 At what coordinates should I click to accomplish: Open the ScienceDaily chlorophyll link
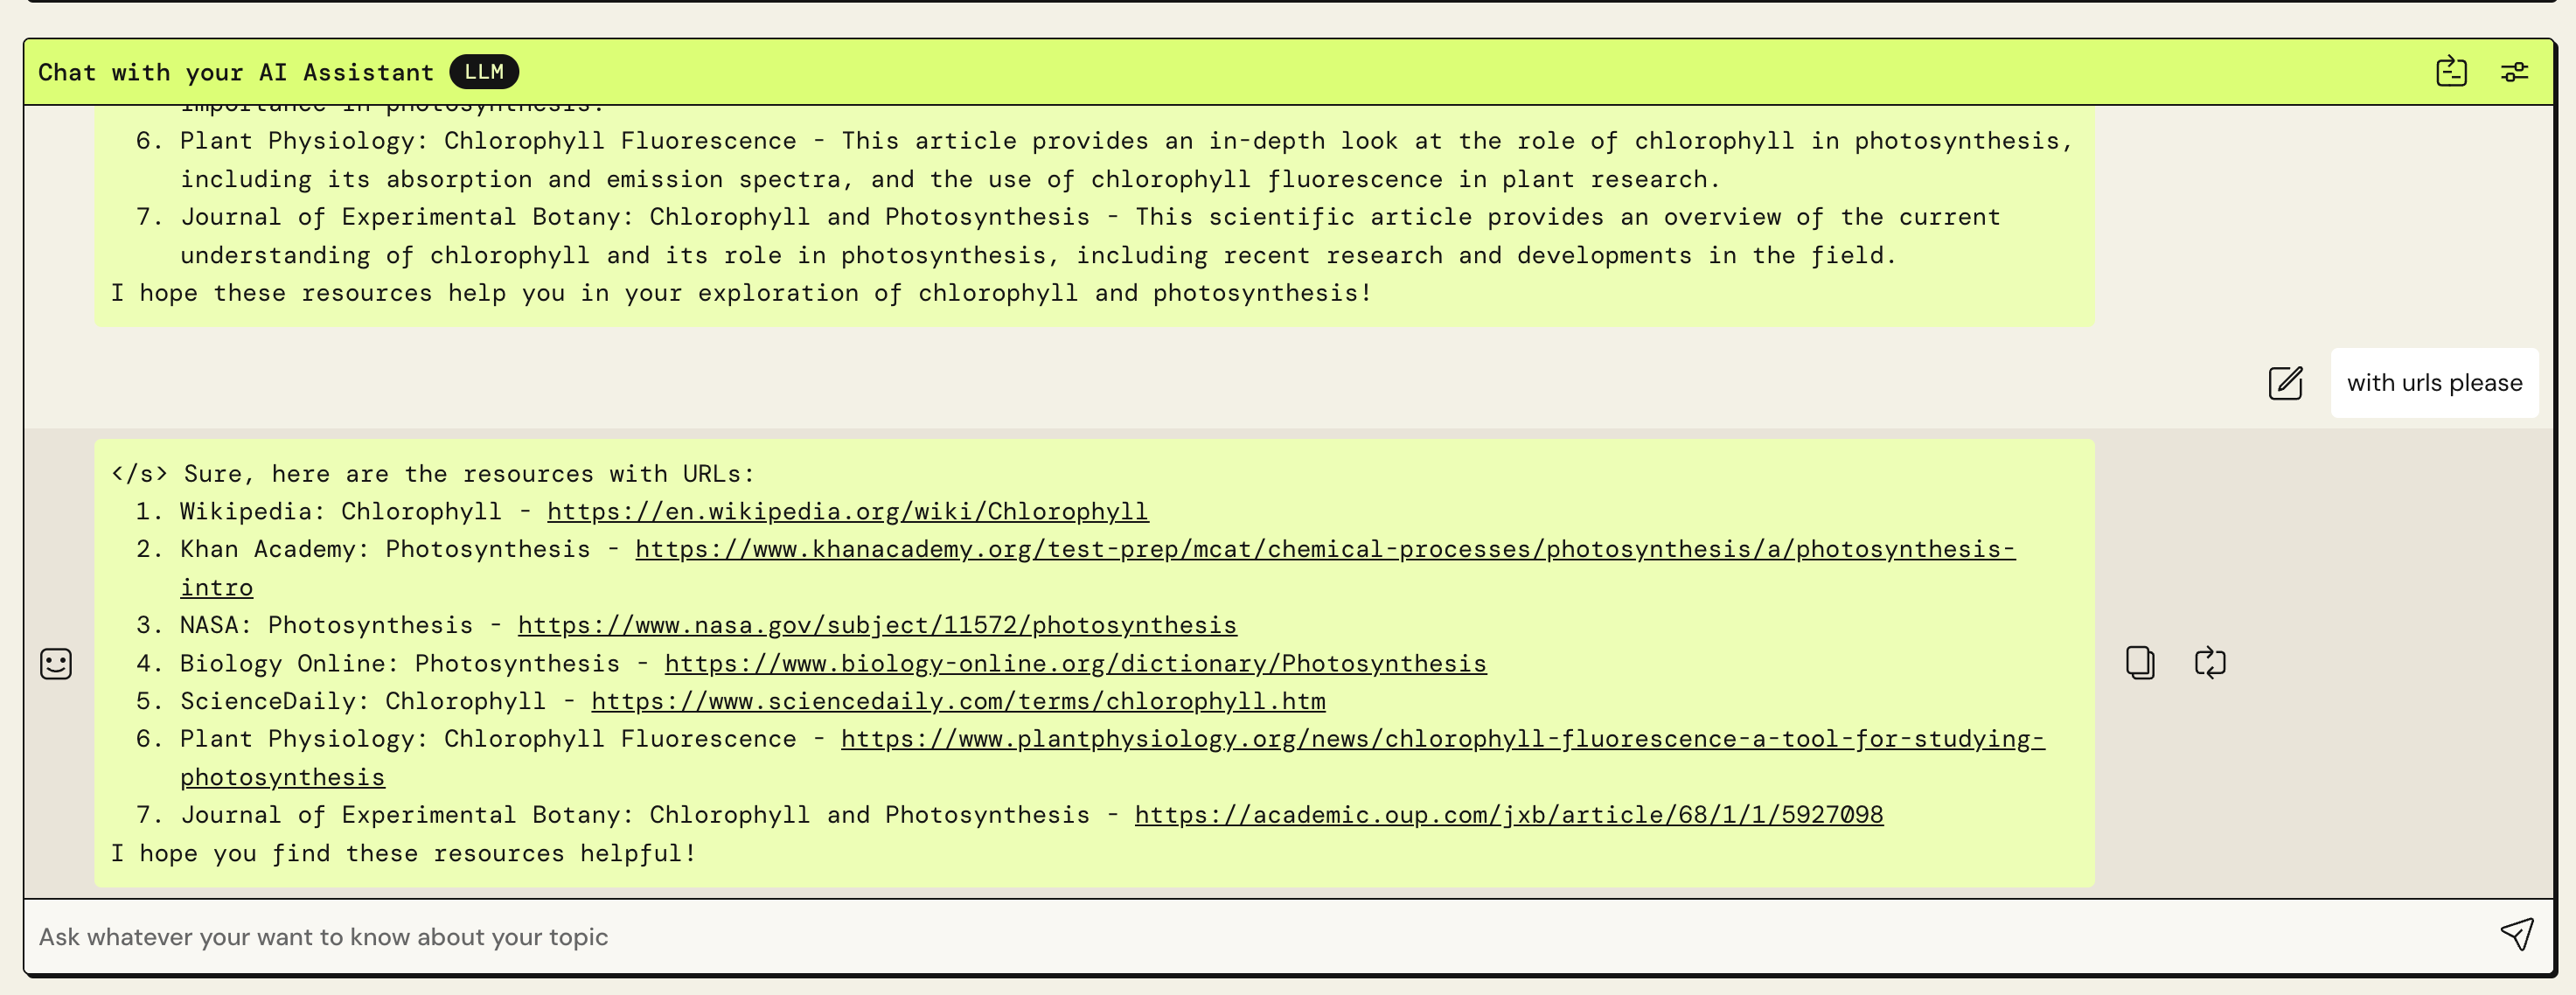tap(958, 701)
